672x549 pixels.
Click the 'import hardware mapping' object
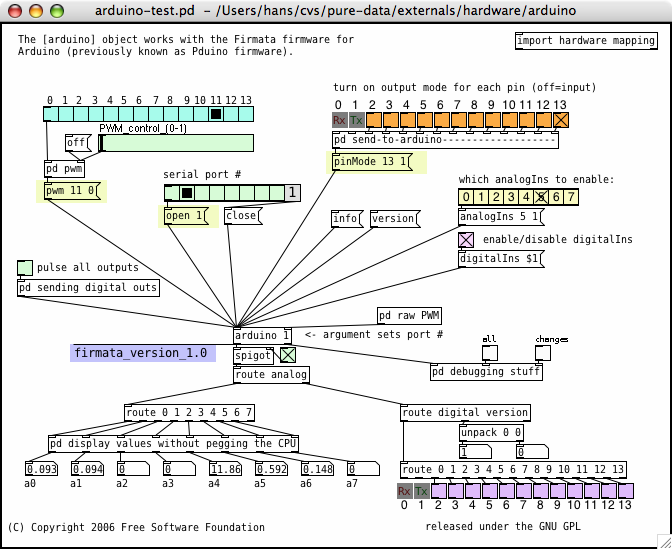point(585,41)
